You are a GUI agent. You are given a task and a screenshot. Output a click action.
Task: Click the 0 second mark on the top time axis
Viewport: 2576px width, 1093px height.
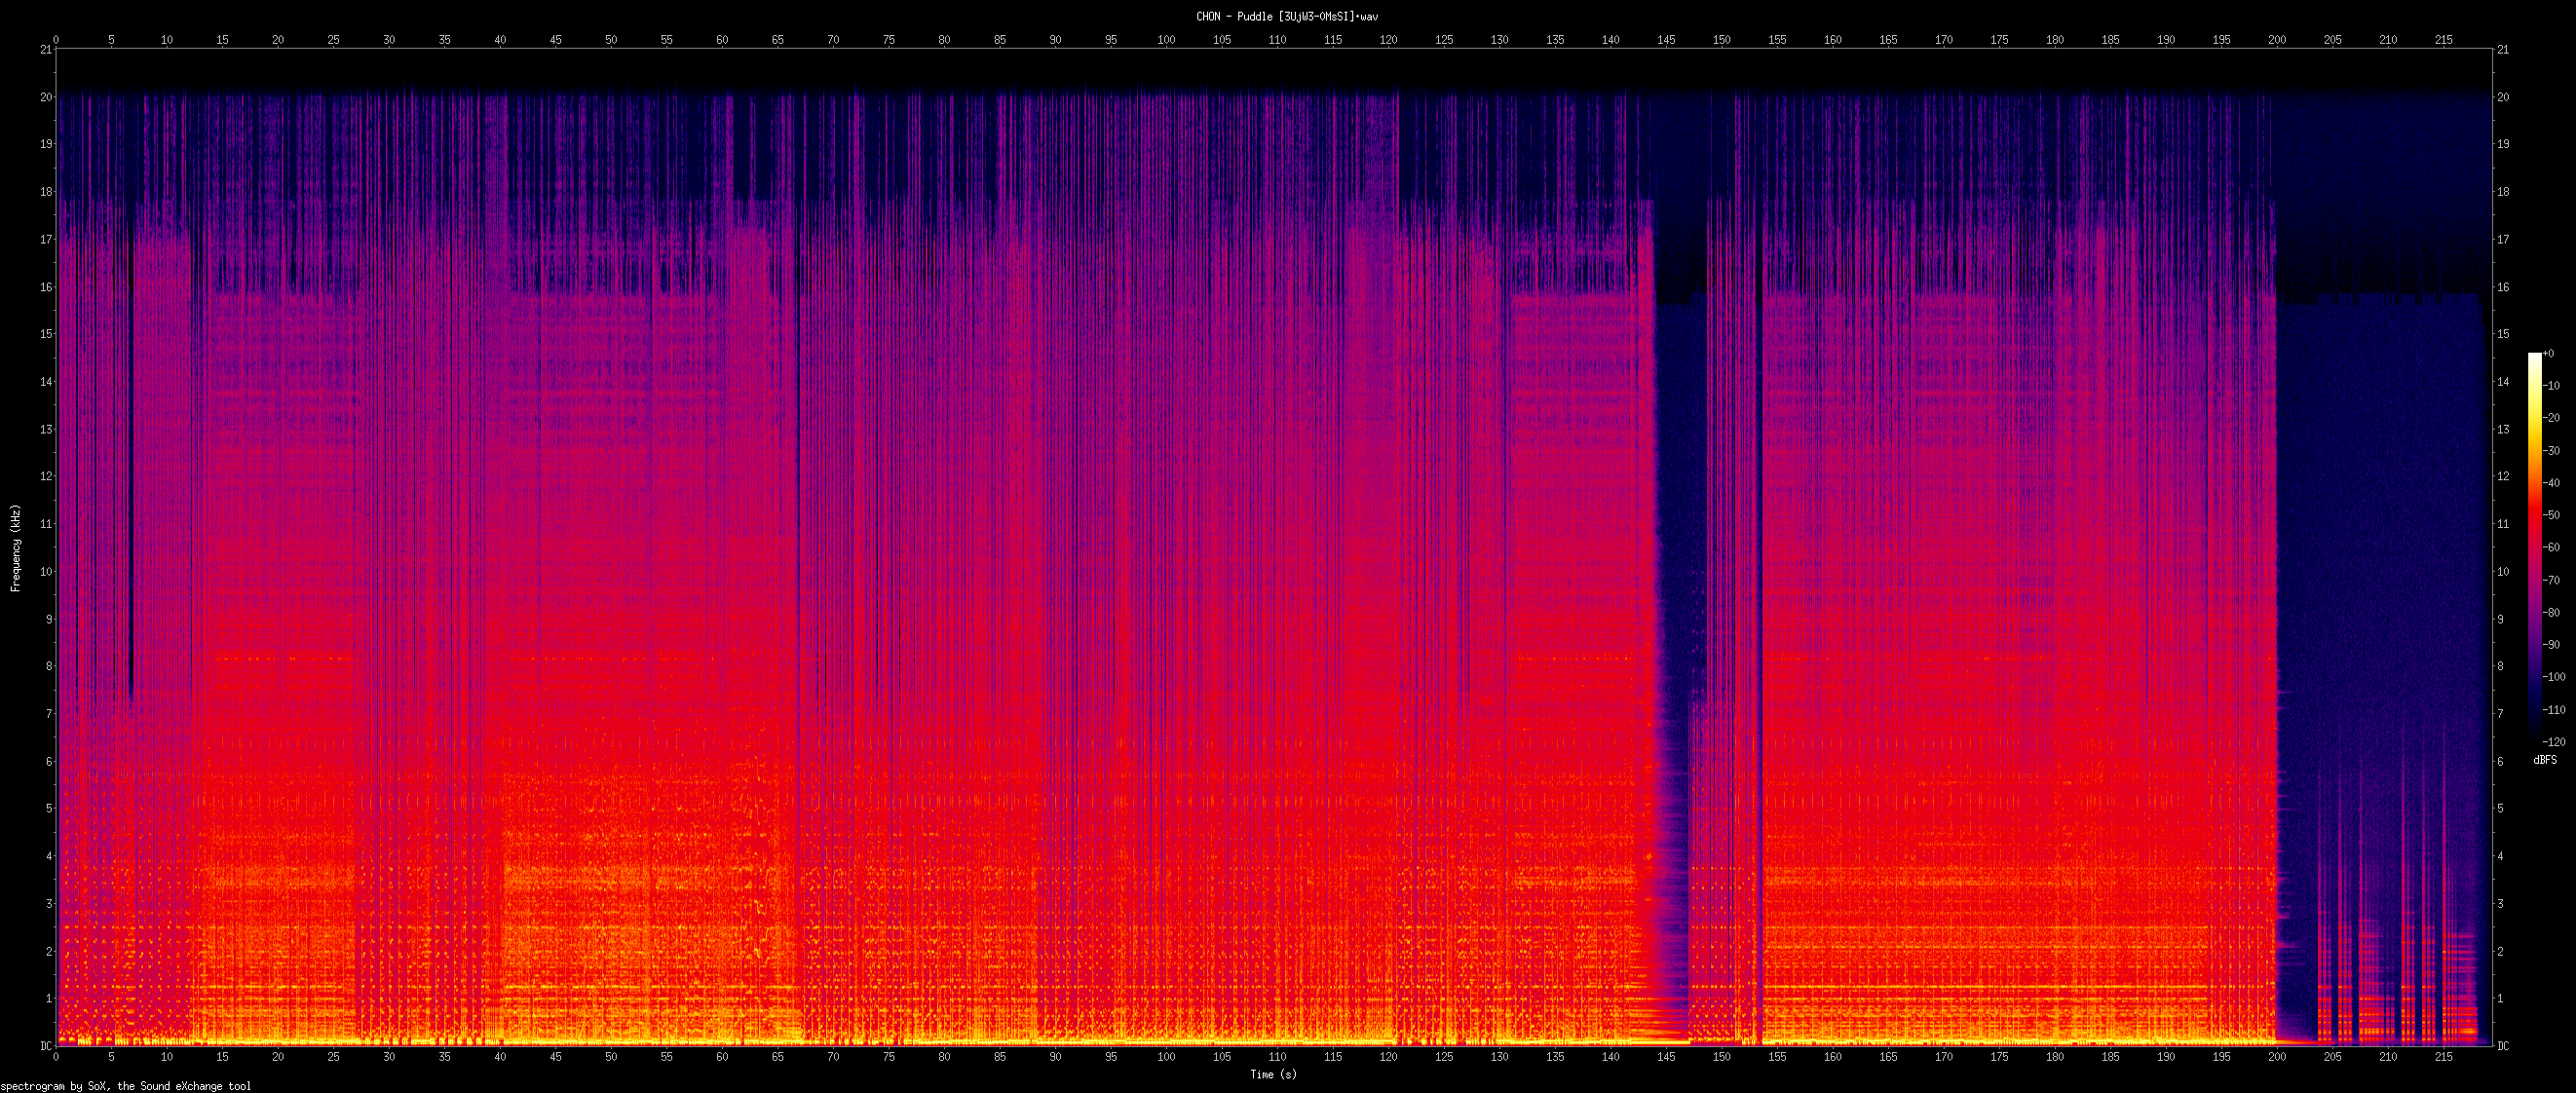[56, 39]
